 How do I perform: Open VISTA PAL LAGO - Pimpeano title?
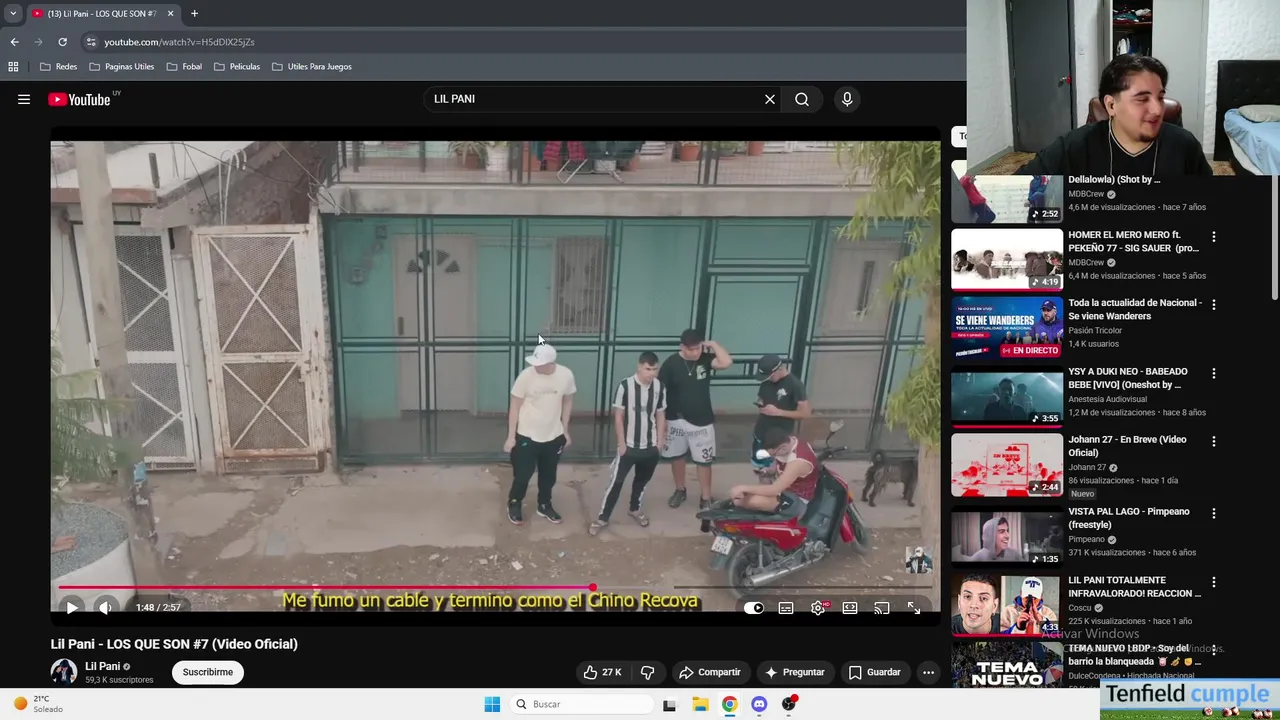1129,518
